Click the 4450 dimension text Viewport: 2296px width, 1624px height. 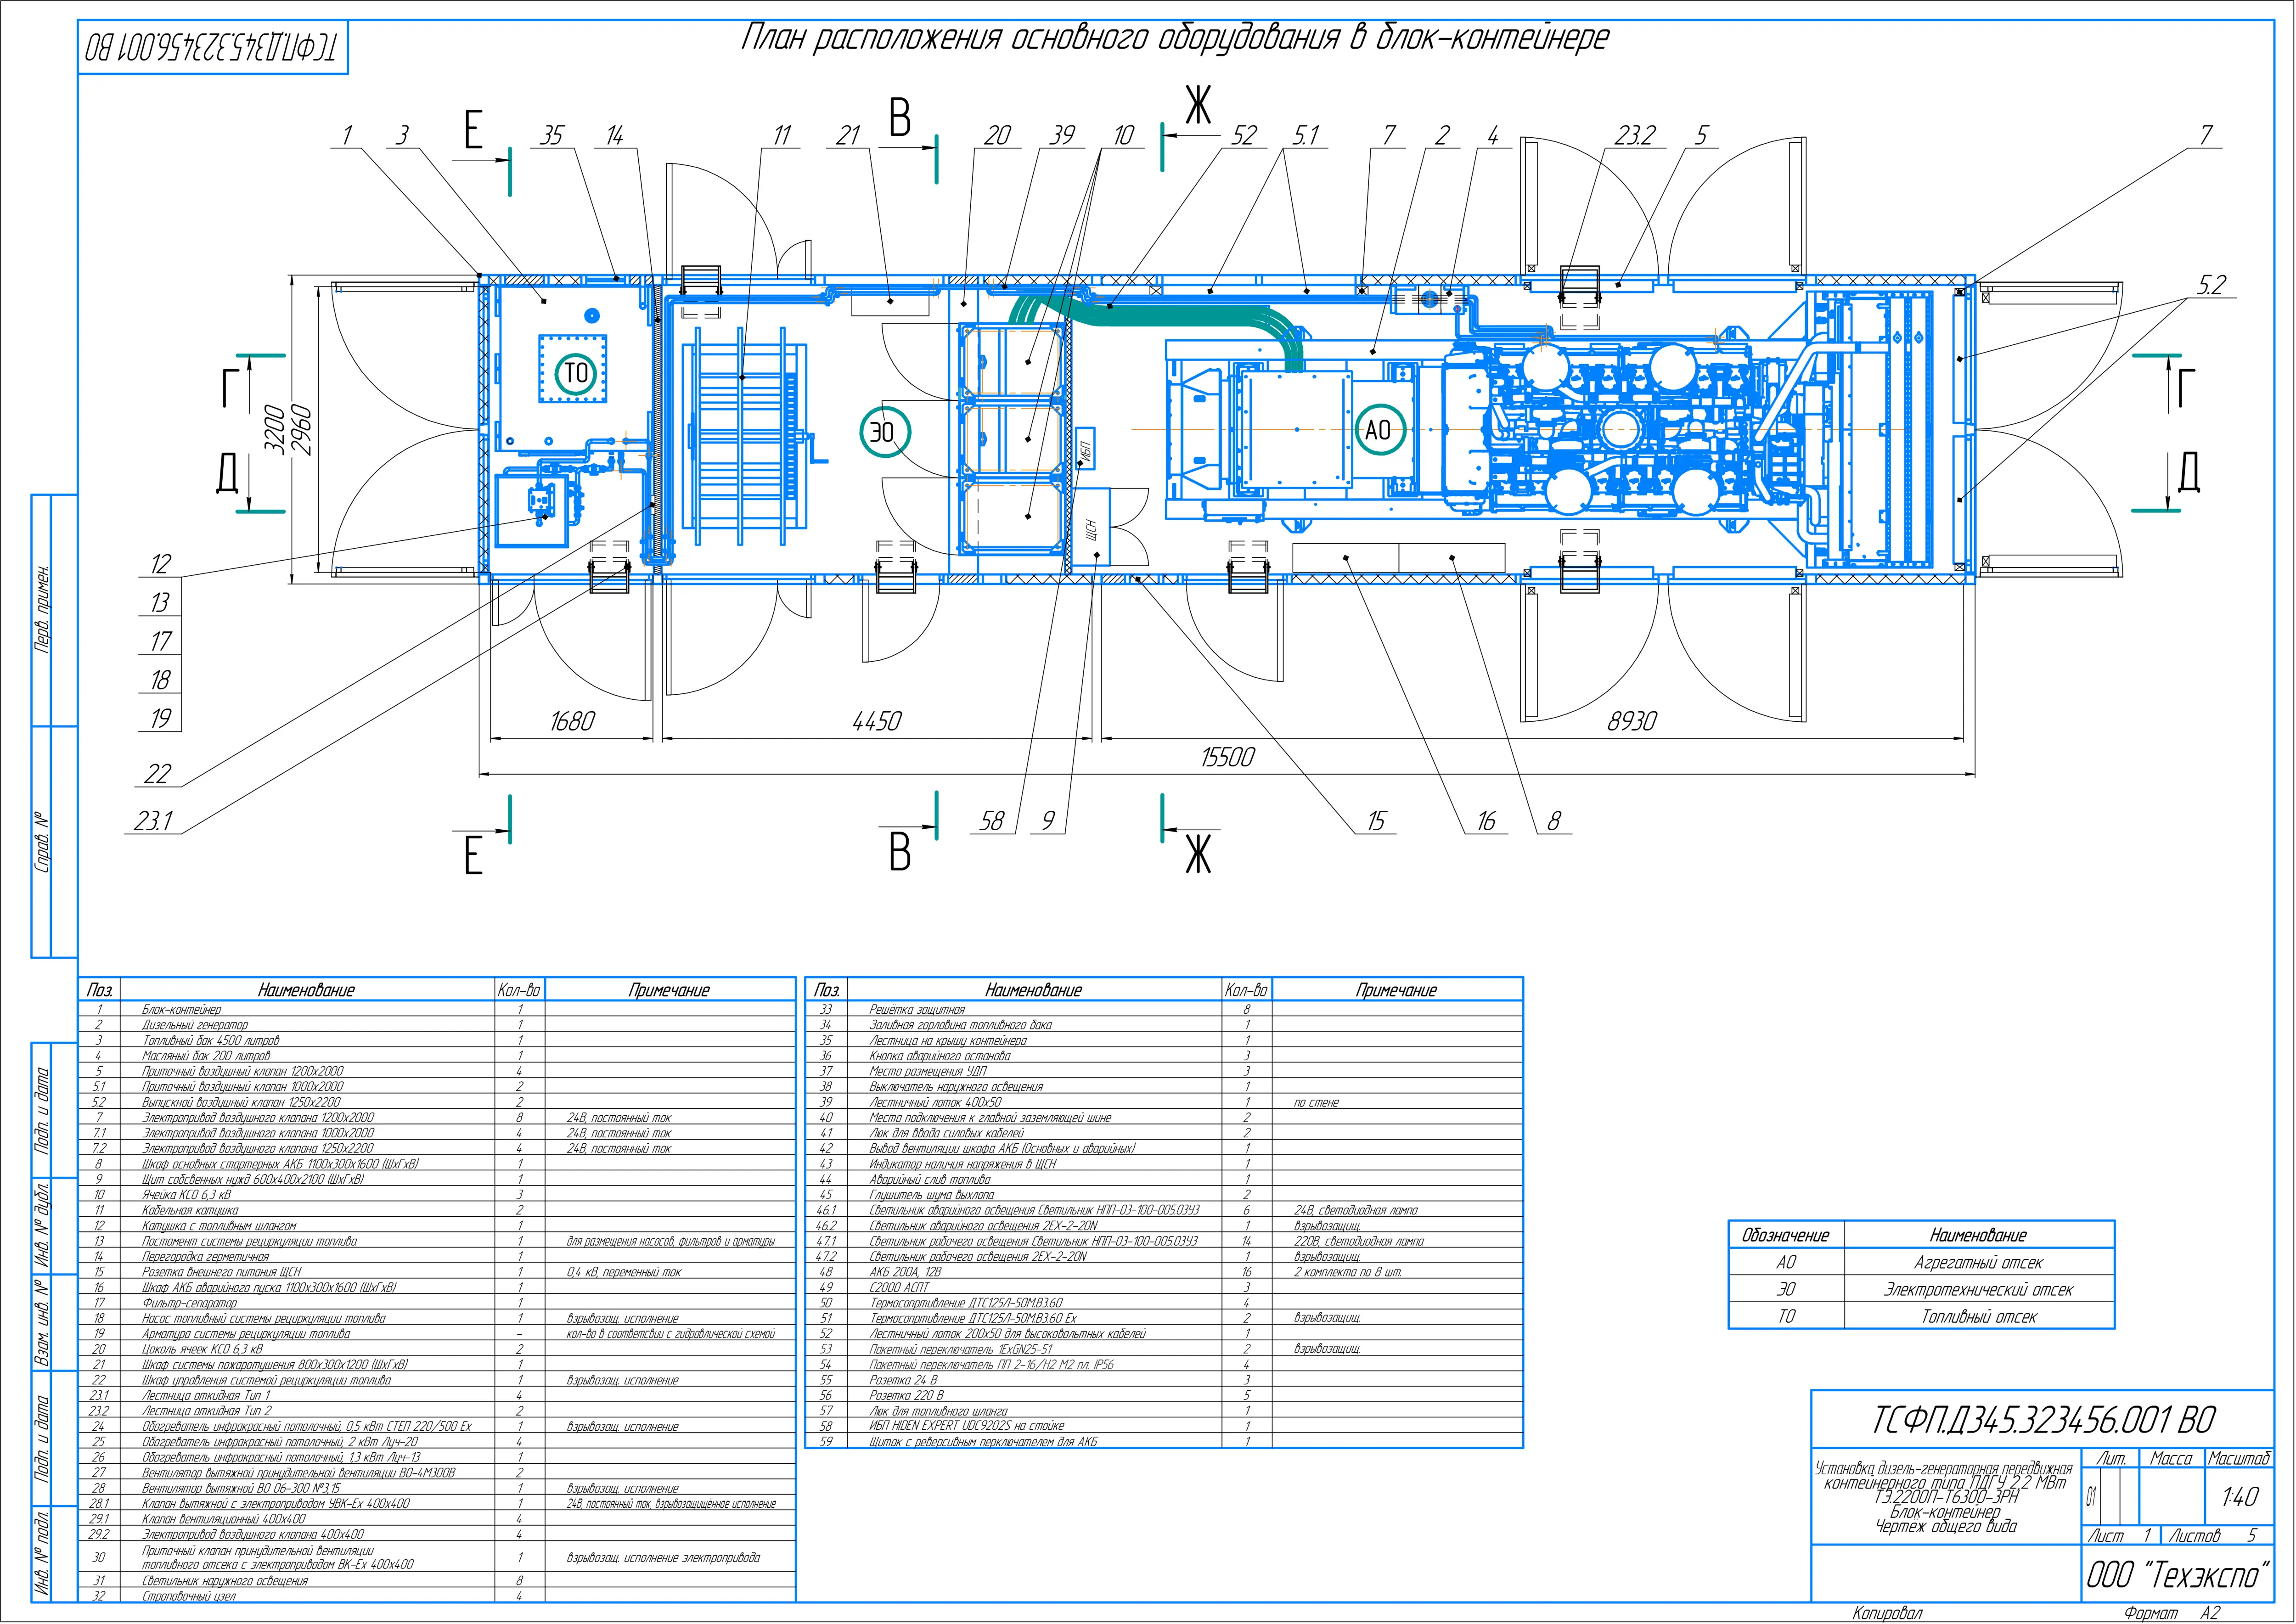coord(876,721)
